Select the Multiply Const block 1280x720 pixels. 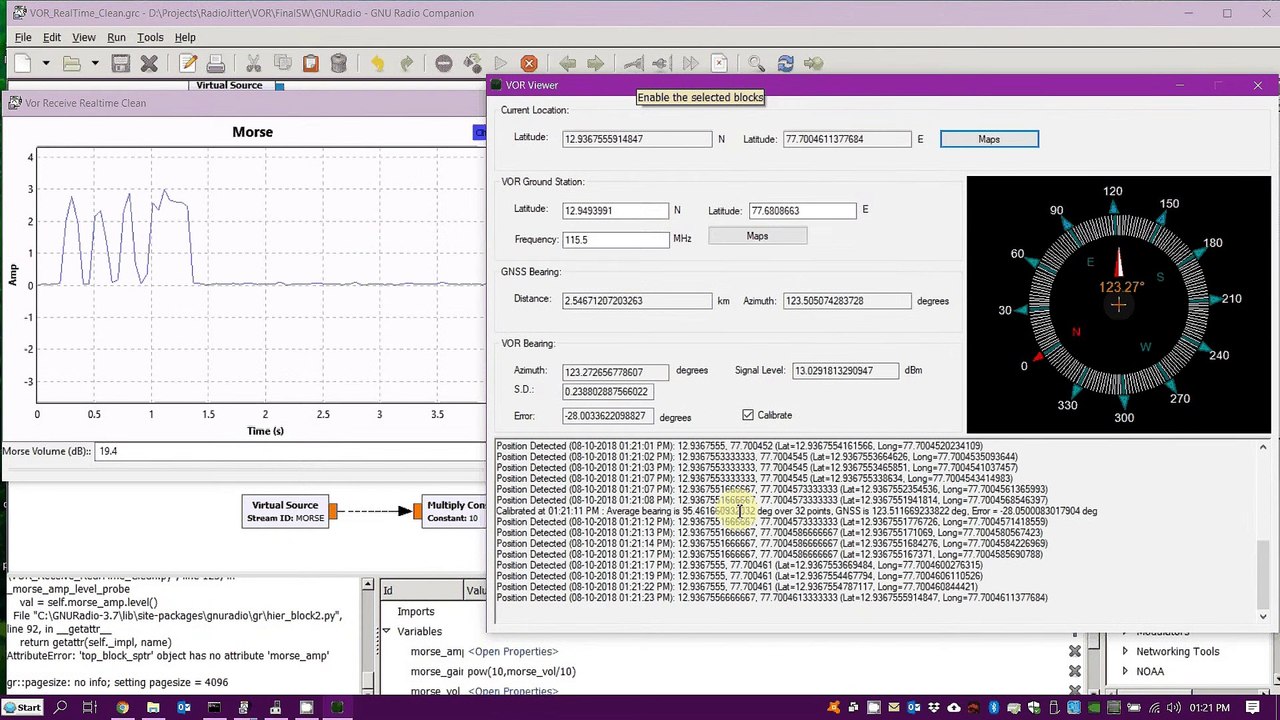click(455, 511)
